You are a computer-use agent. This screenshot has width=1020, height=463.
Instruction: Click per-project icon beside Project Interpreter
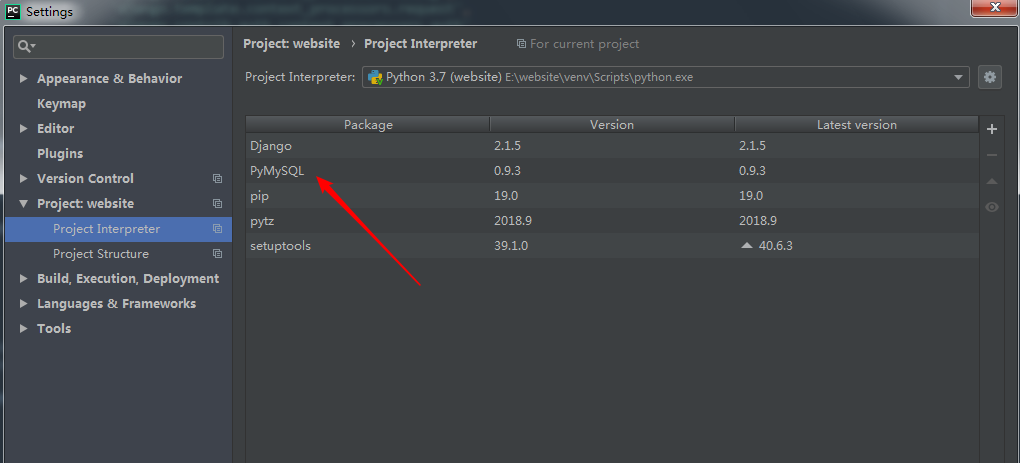pyautogui.click(x=217, y=229)
